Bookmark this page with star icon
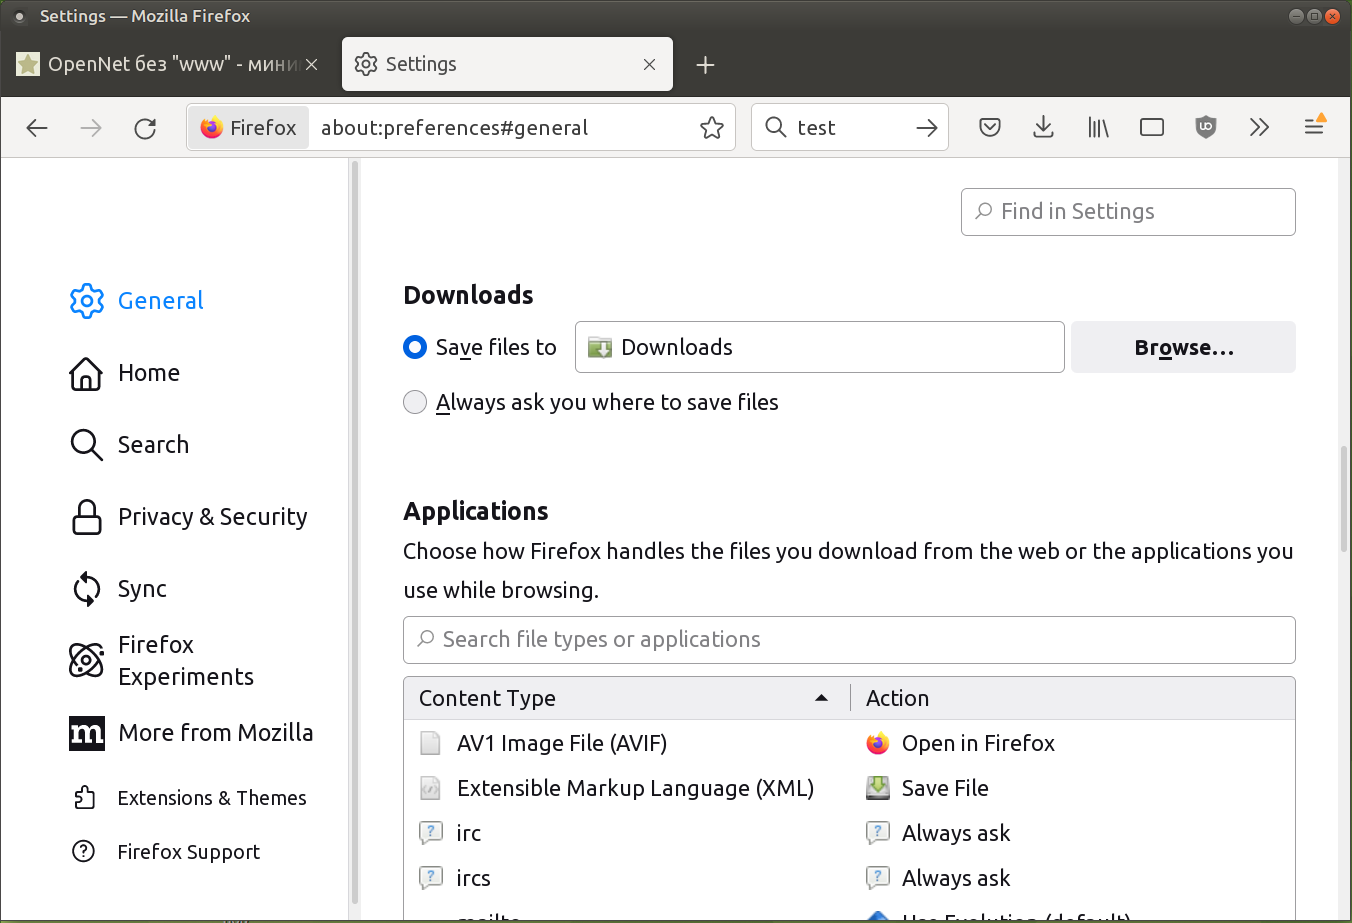This screenshot has width=1352, height=923. [x=712, y=128]
